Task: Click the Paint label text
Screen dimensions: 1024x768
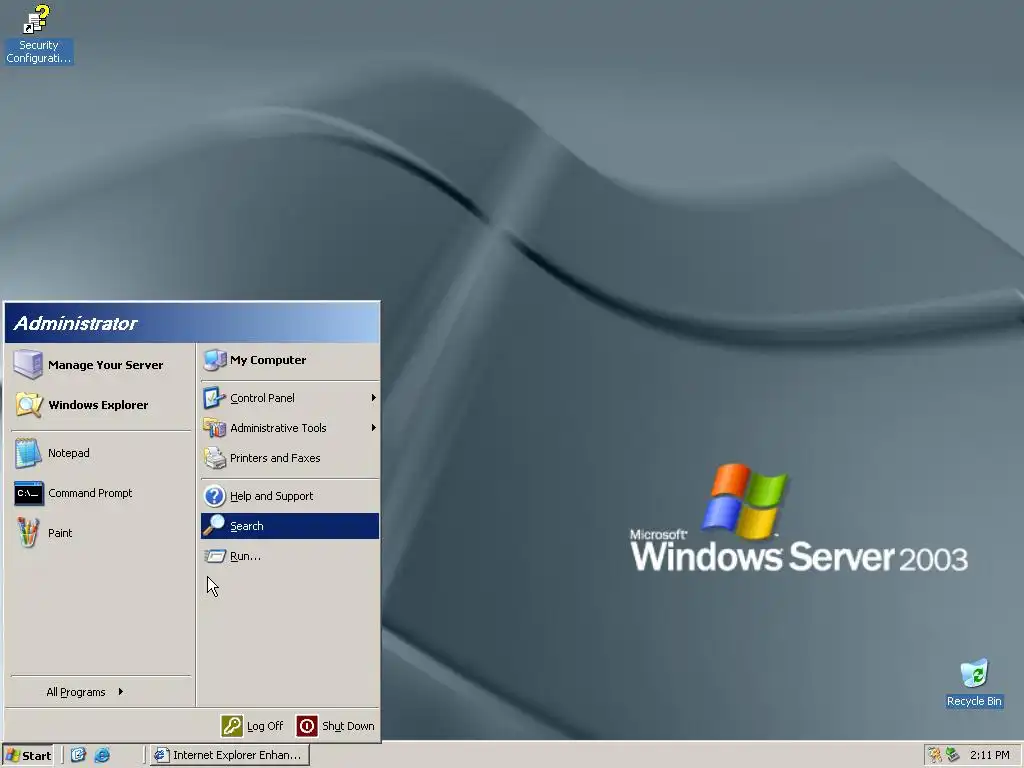Action: 60,533
